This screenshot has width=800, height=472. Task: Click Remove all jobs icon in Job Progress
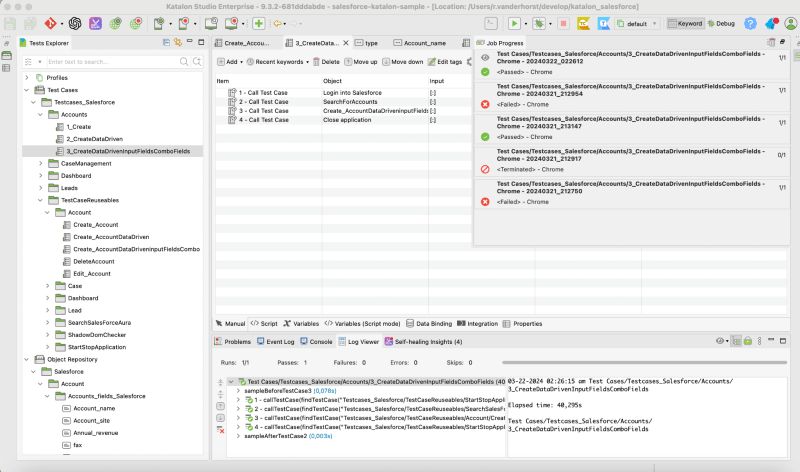tap(771, 42)
